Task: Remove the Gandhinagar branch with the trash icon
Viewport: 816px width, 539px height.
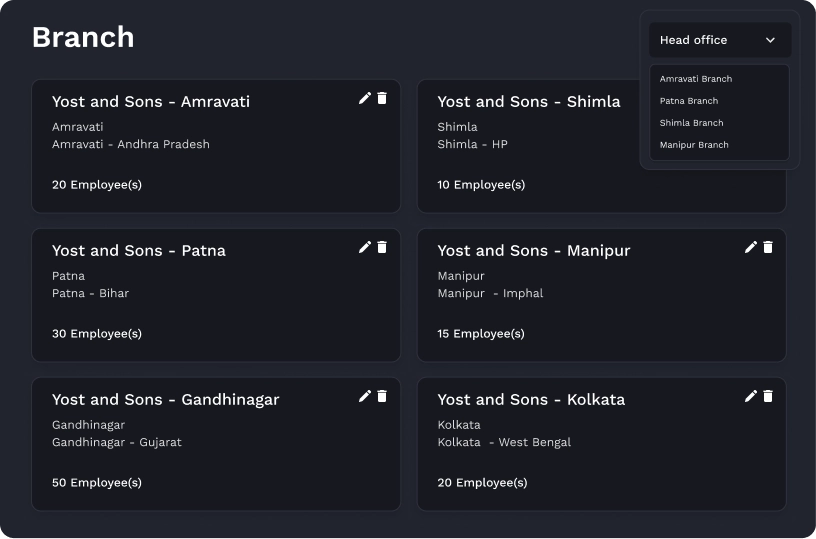Action: click(x=382, y=396)
